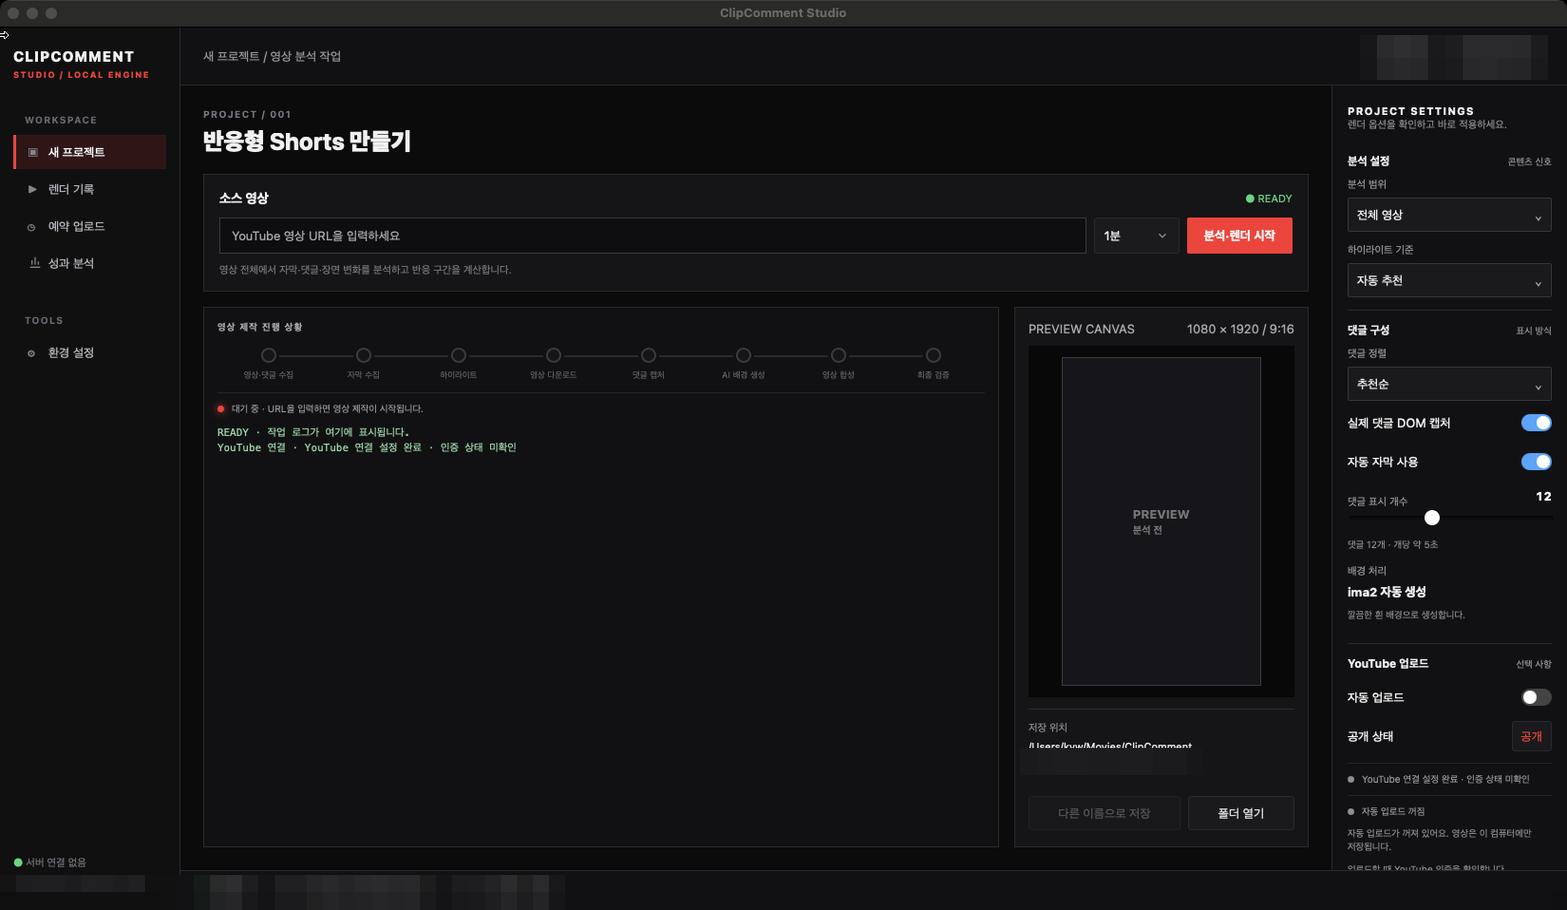Click the green 서버 연결 없음 indicator dot
This screenshot has height=910, width=1567.
pos(18,862)
